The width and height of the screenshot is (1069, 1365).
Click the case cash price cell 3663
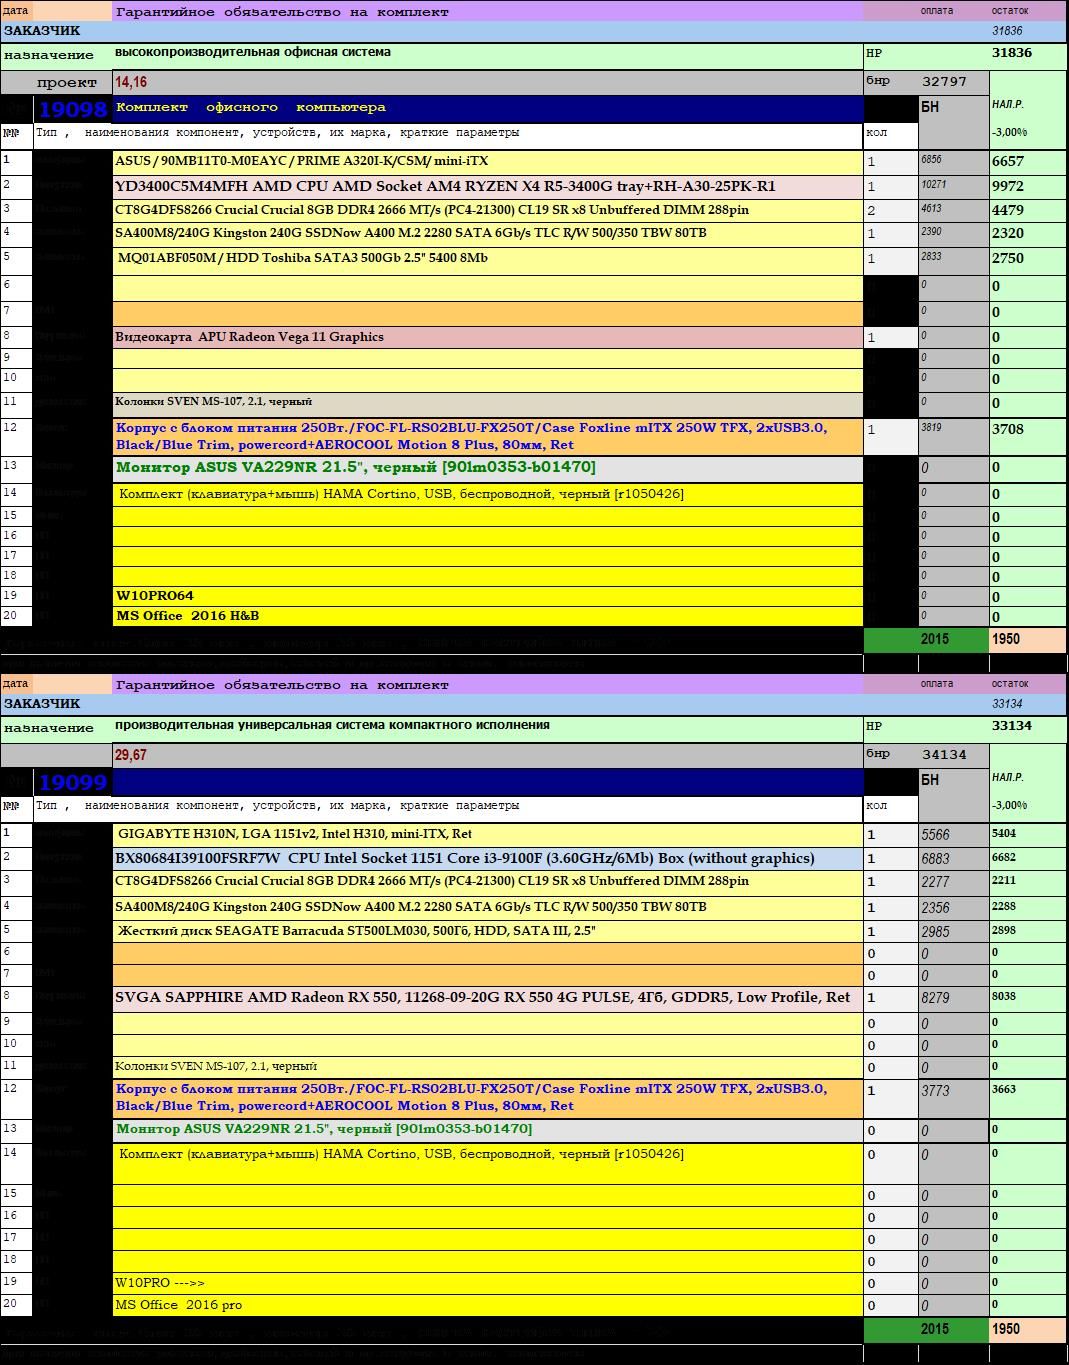point(1028,1098)
